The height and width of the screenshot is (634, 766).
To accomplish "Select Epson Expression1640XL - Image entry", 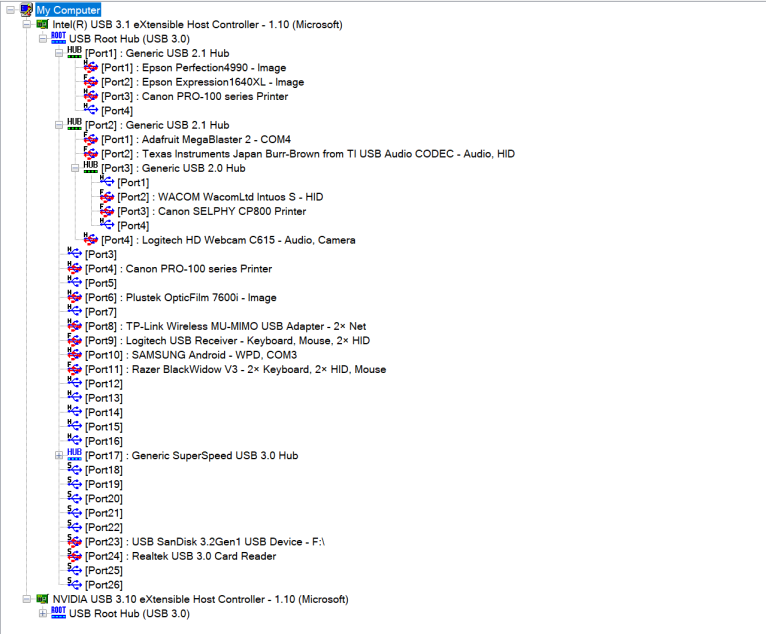I will point(202,82).
